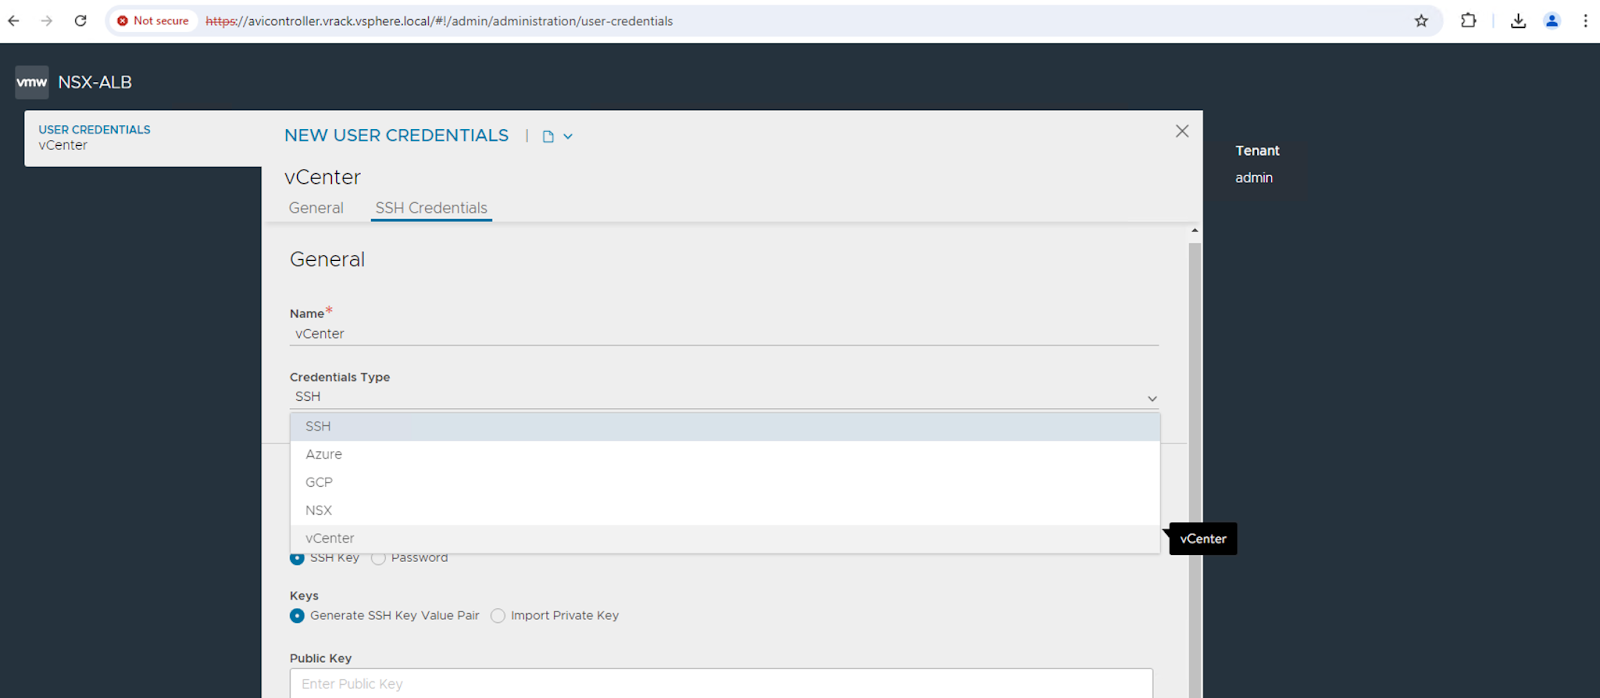Click the document icon beside New User Credentials

[548, 136]
